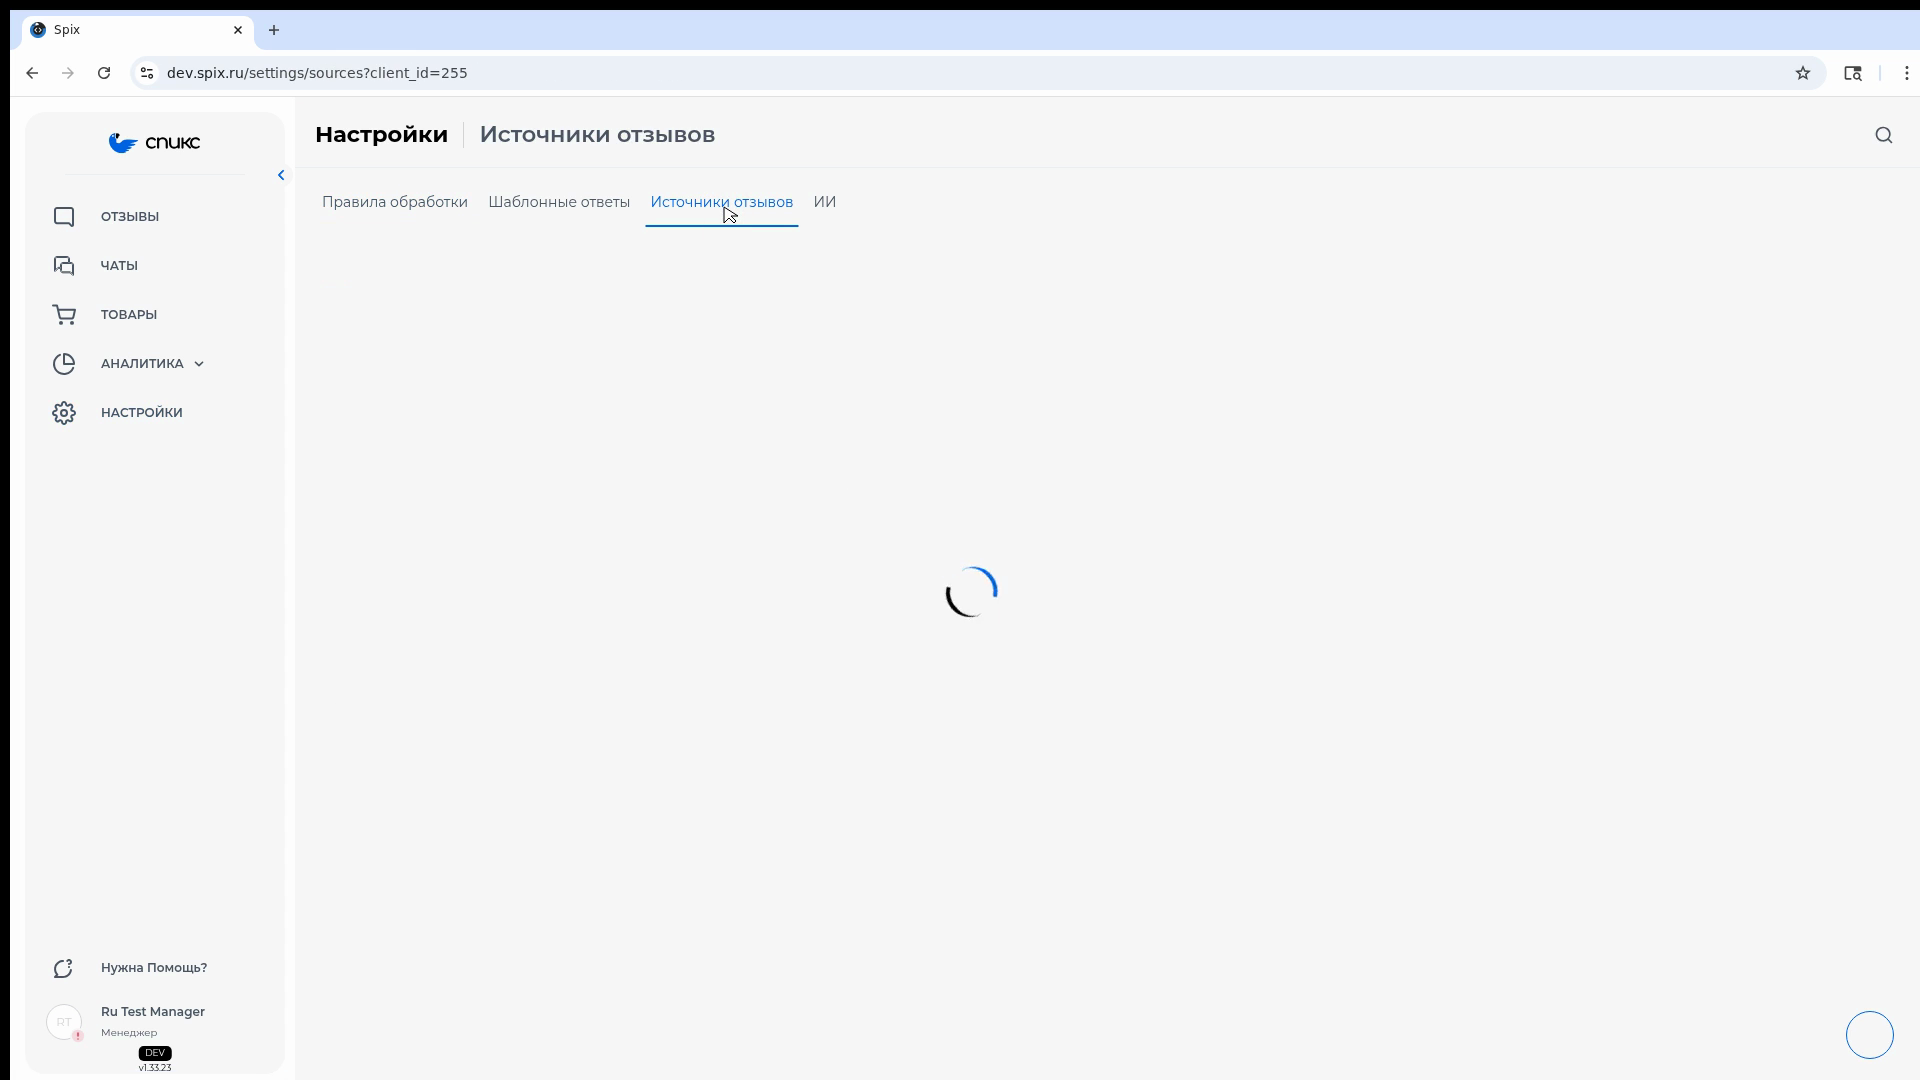
Task: Click the DEV version badge
Action: (x=155, y=1053)
